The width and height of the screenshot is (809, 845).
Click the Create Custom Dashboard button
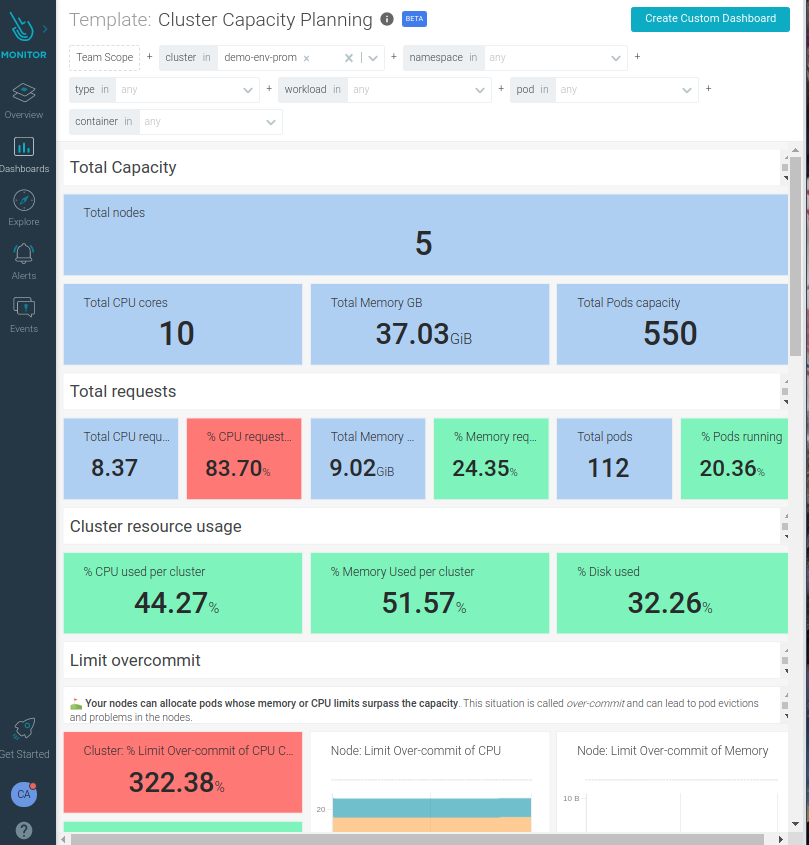coord(710,19)
